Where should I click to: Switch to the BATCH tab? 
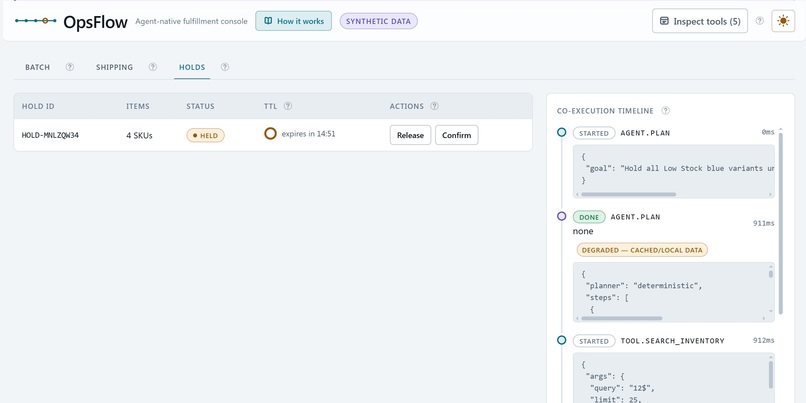[x=38, y=67]
